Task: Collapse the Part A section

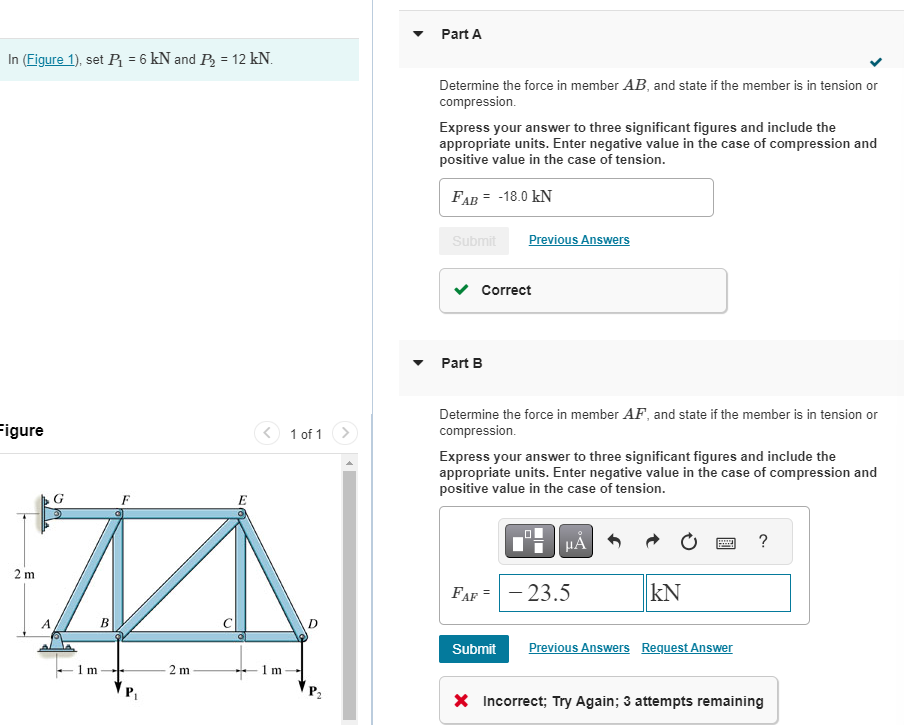Action: pyautogui.click(x=417, y=34)
